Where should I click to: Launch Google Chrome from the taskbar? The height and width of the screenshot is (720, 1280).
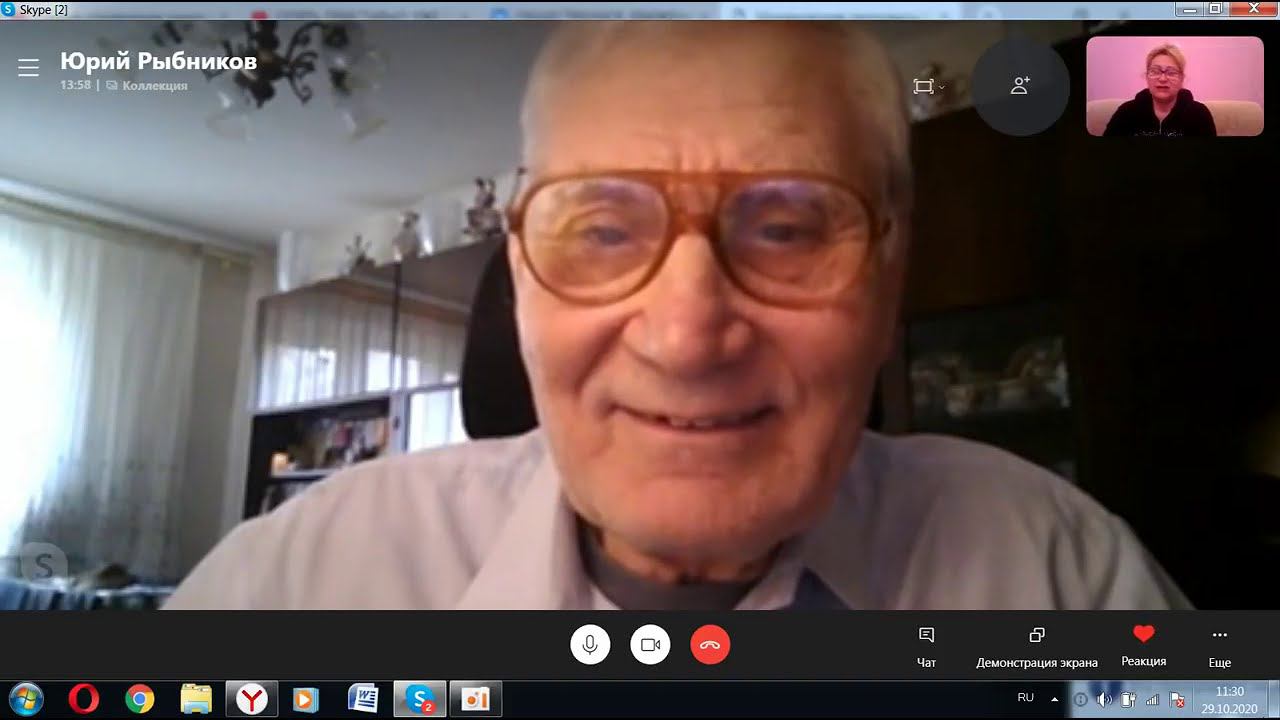click(140, 699)
